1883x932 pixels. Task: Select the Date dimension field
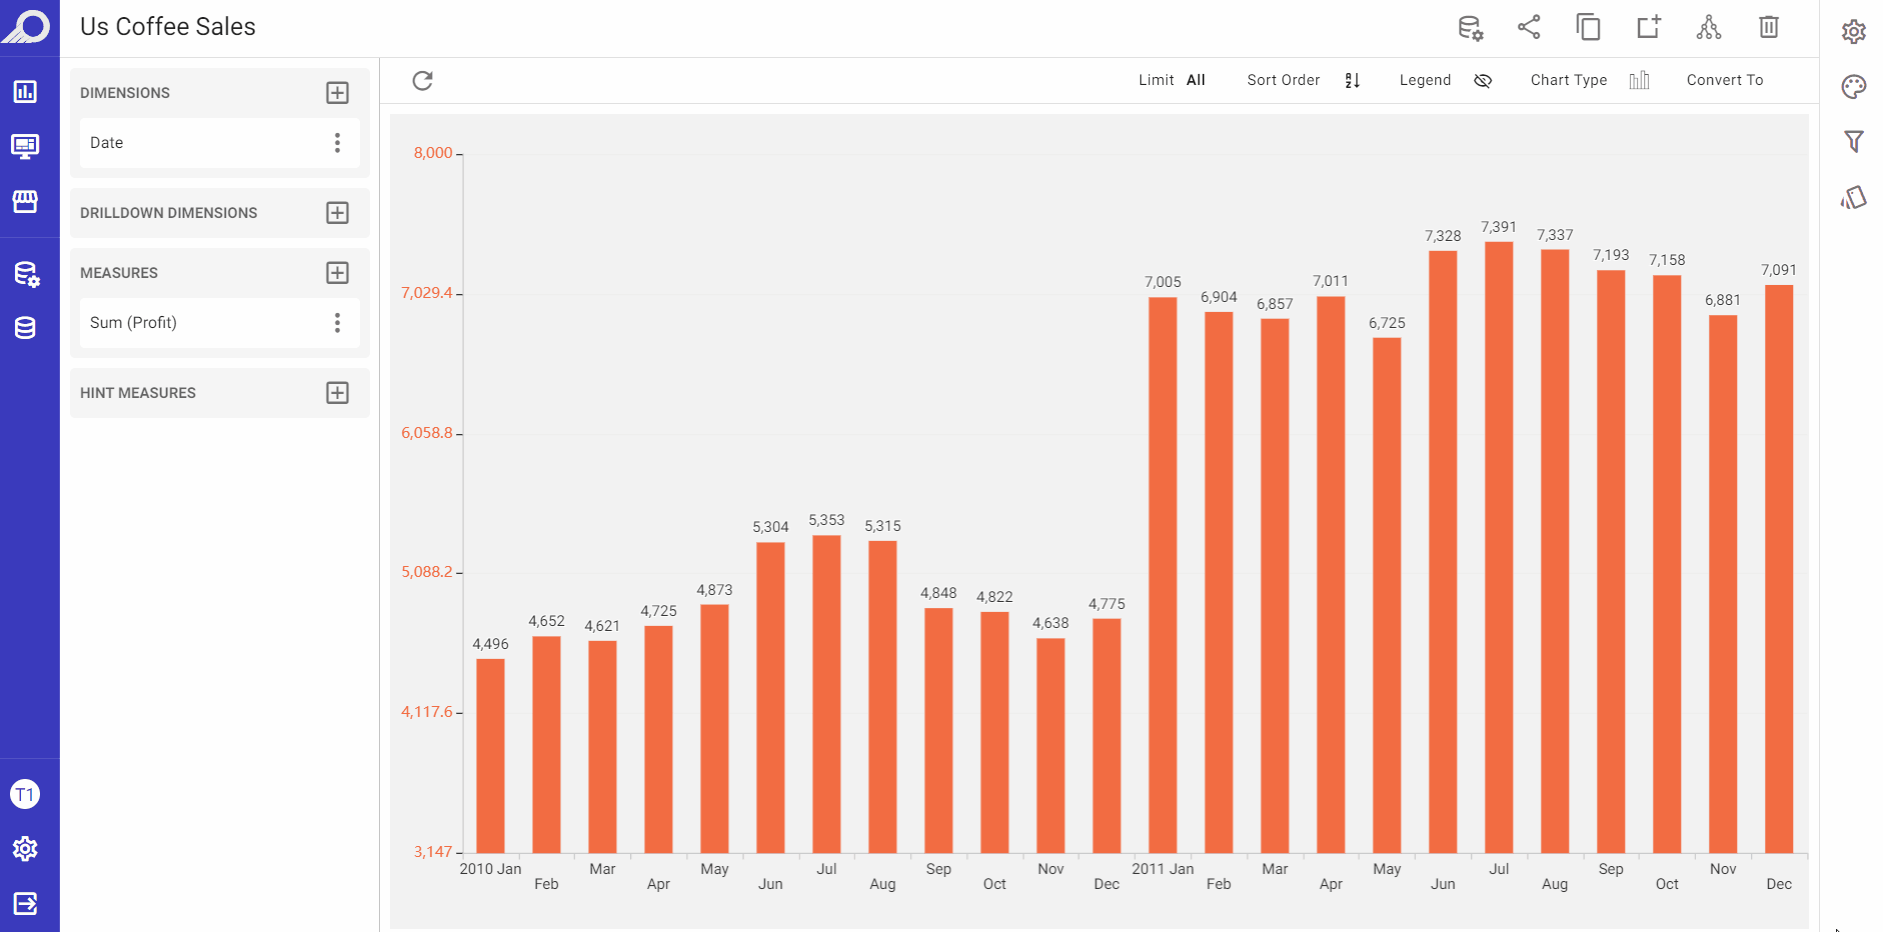tap(220, 143)
